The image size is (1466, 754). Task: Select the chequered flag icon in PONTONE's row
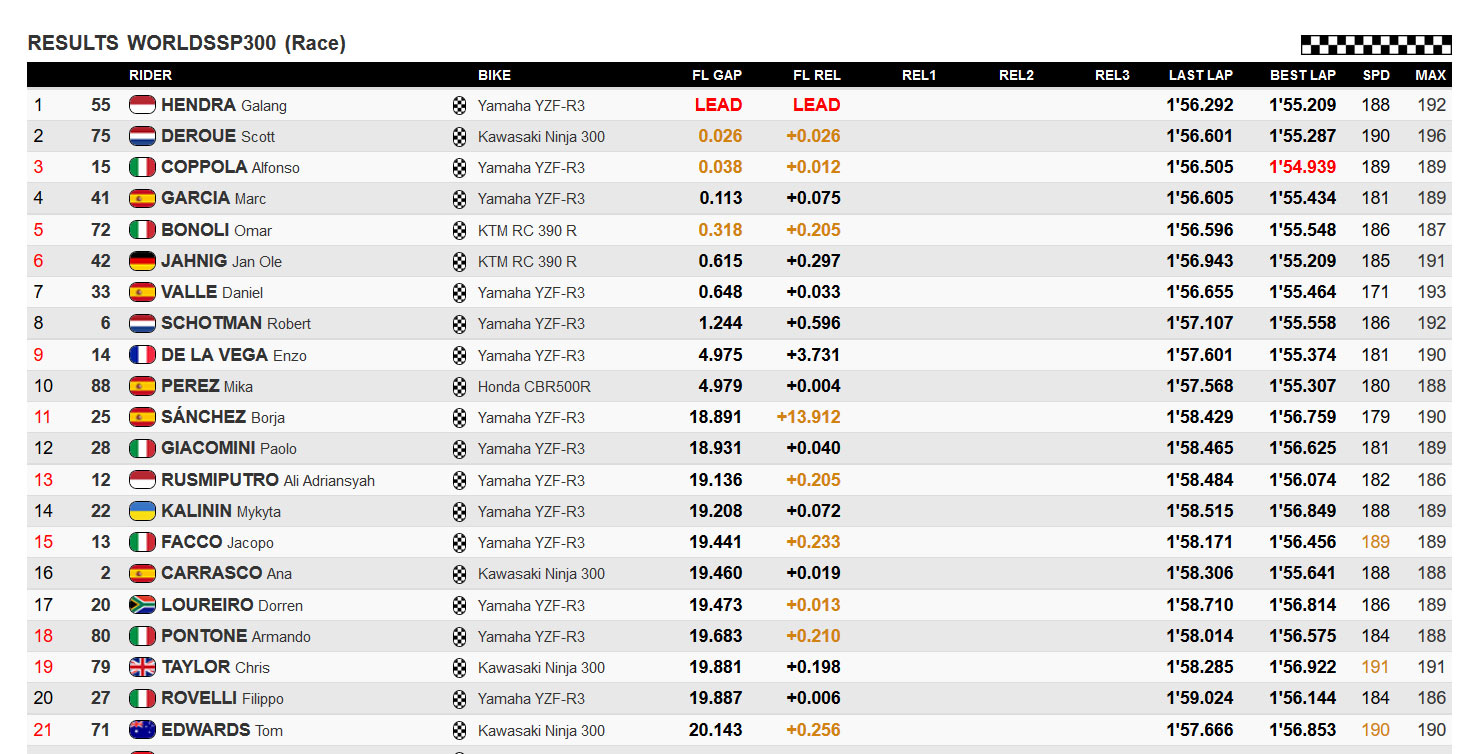point(459,636)
